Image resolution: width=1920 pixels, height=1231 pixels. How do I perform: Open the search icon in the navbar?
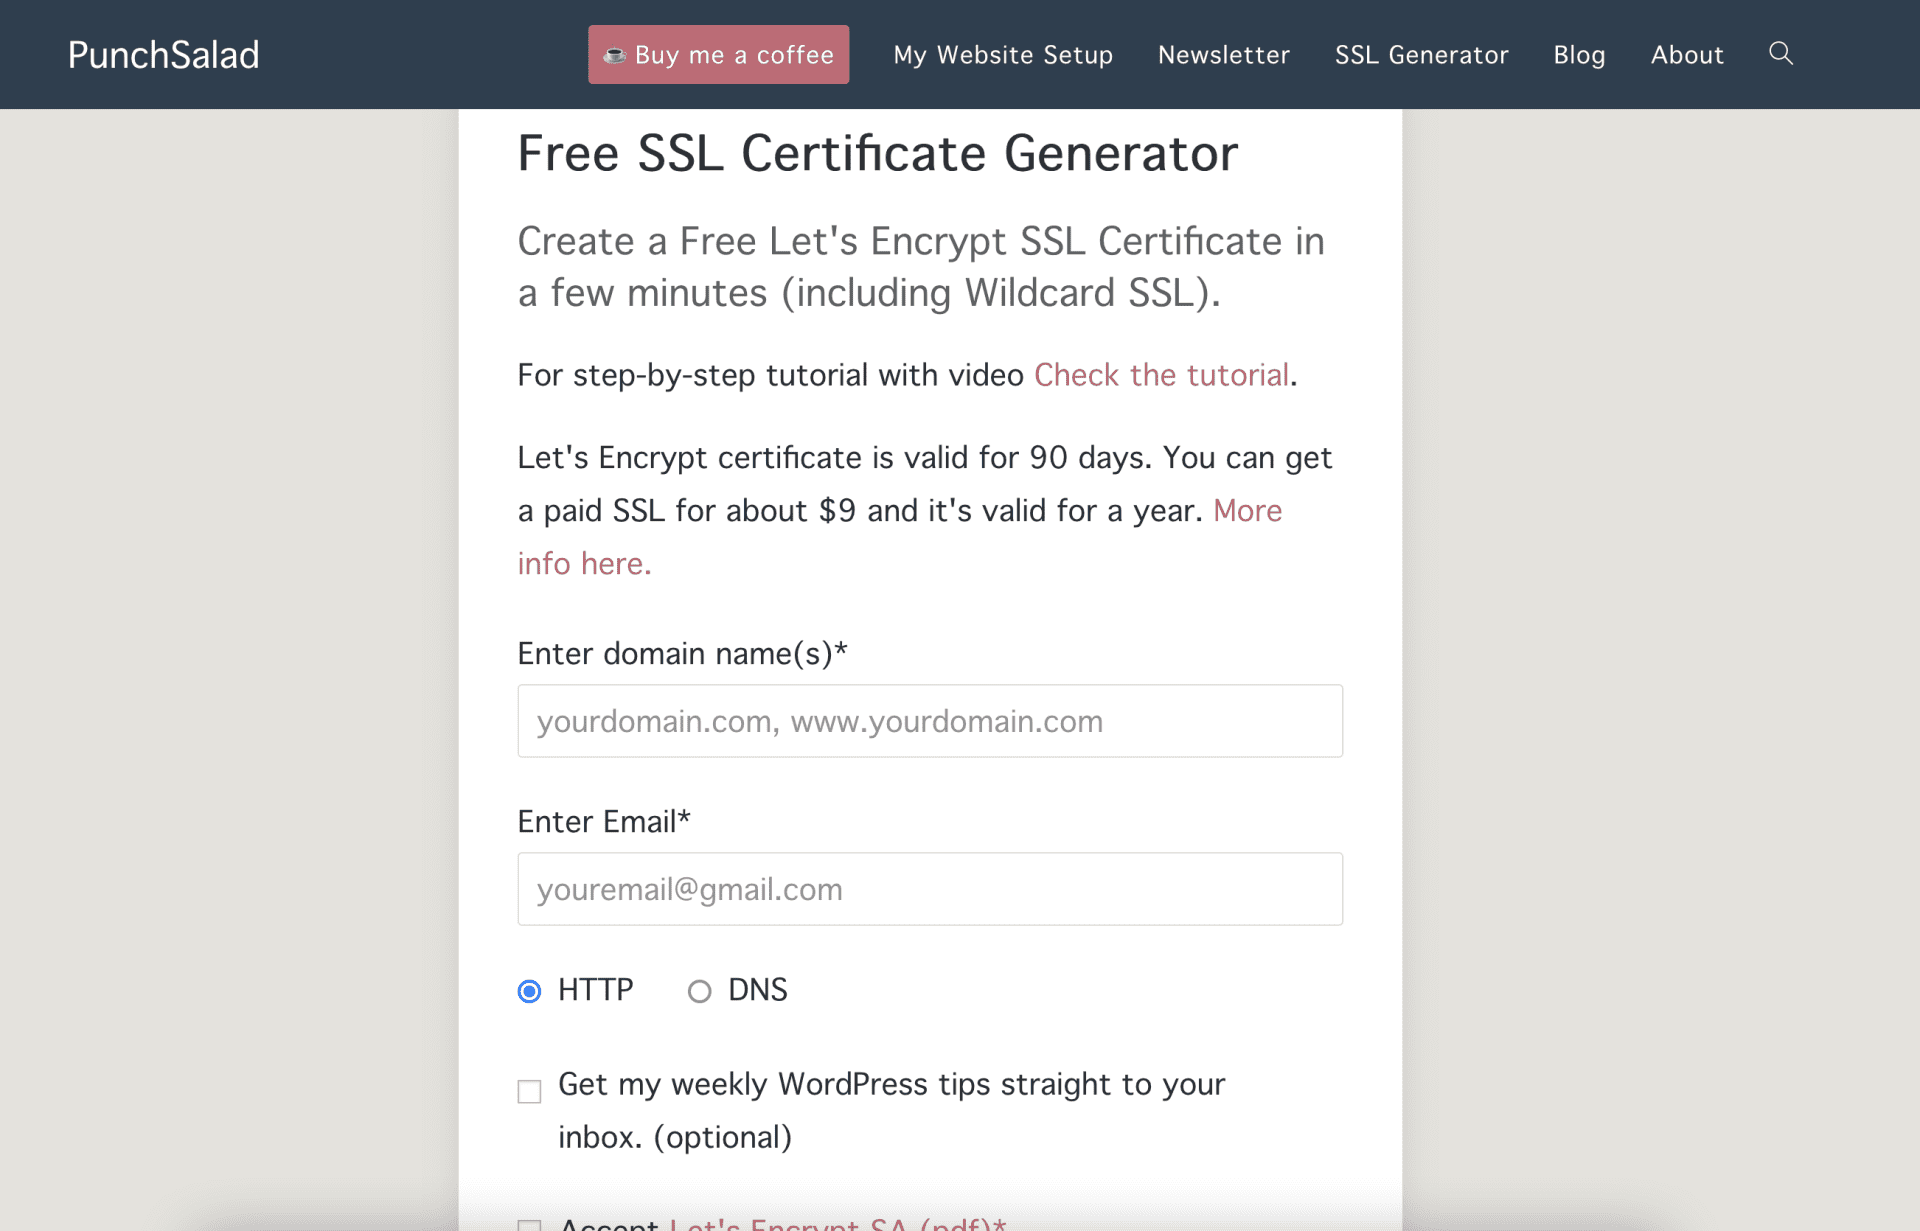point(1781,54)
